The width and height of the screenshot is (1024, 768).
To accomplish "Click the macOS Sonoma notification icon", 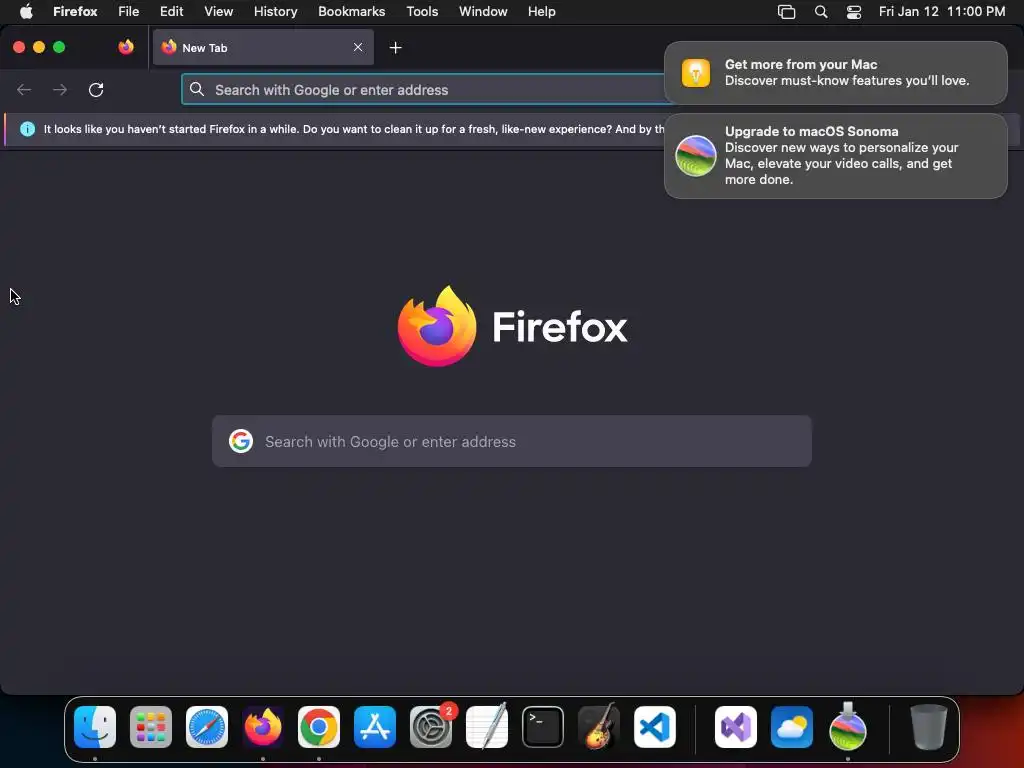I will 696,156.
